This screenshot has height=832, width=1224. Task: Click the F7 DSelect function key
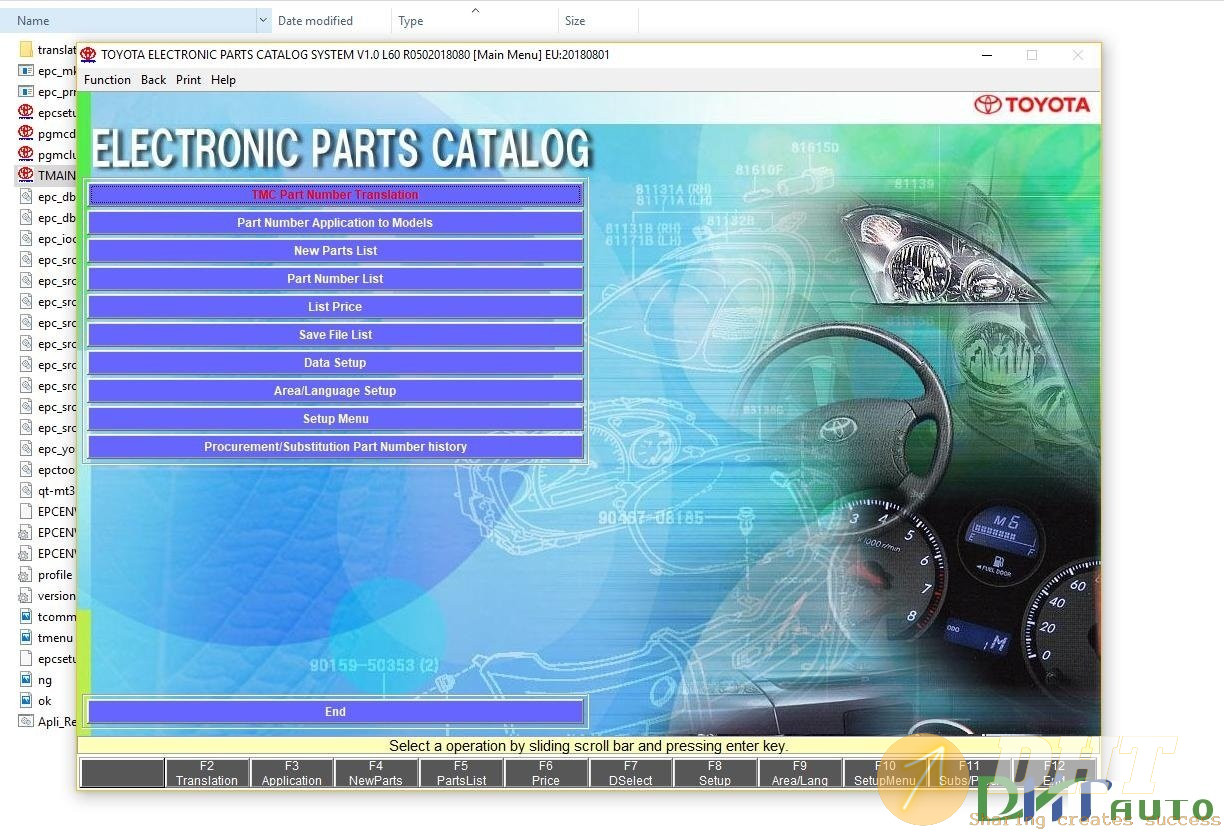(x=630, y=773)
